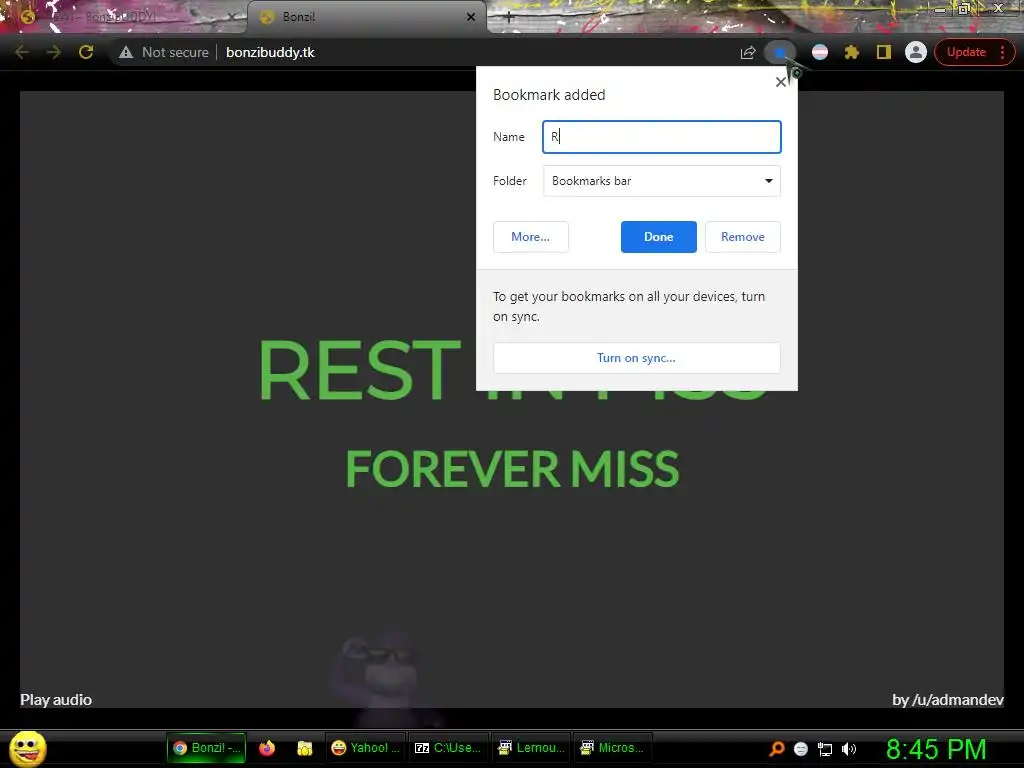
Task: Open the striped round extension icon
Action: click(820, 52)
